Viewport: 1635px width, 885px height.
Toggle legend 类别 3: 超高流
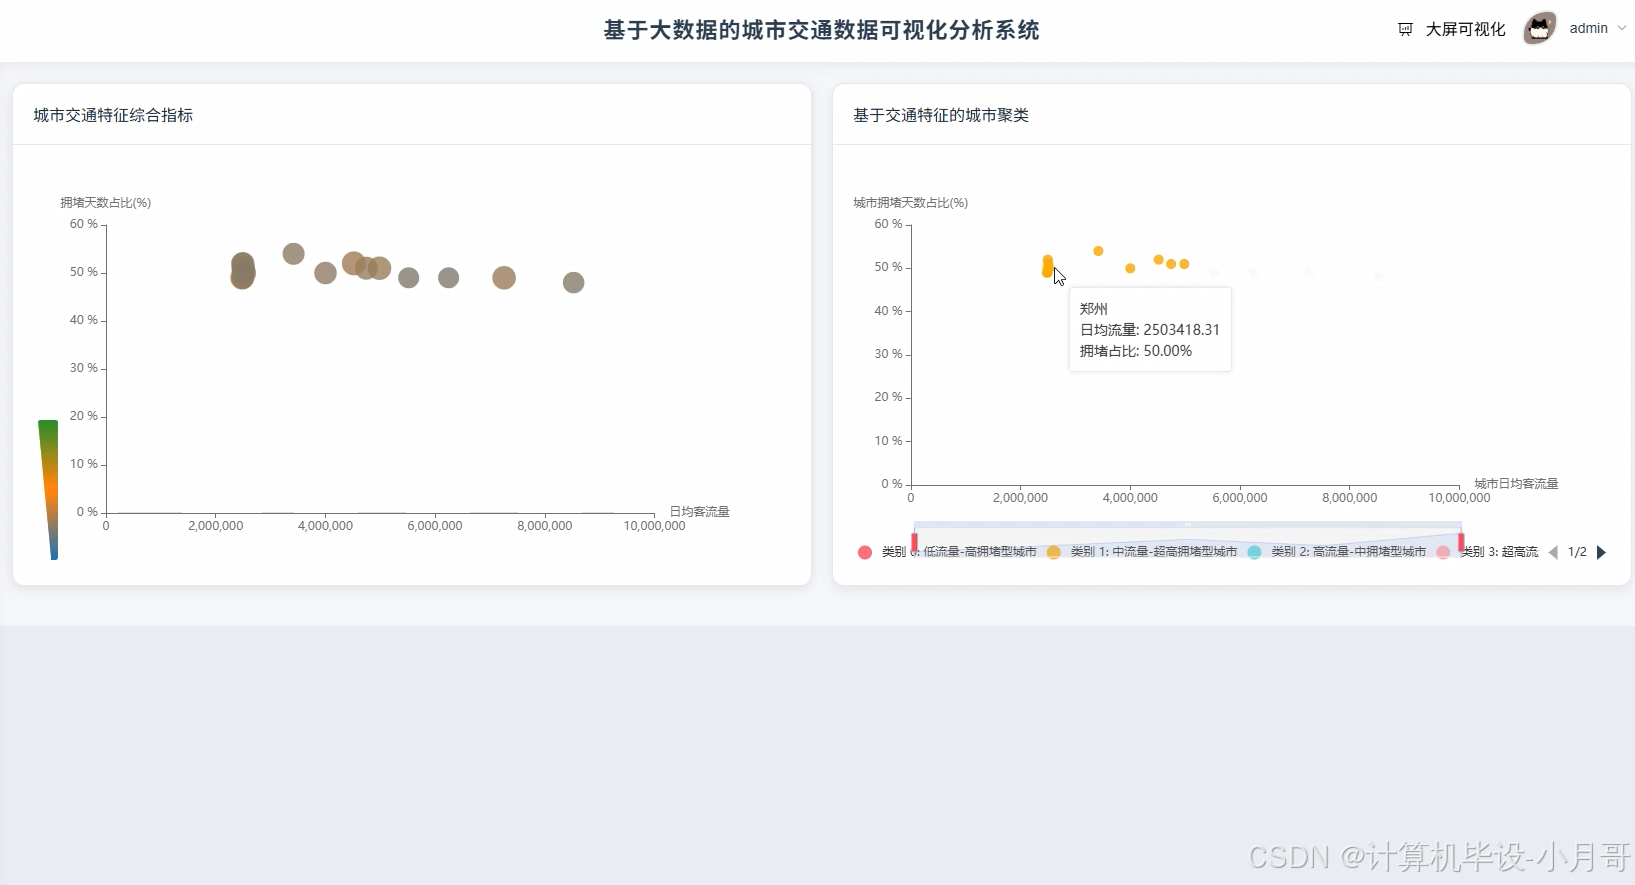tap(1488, 552)
